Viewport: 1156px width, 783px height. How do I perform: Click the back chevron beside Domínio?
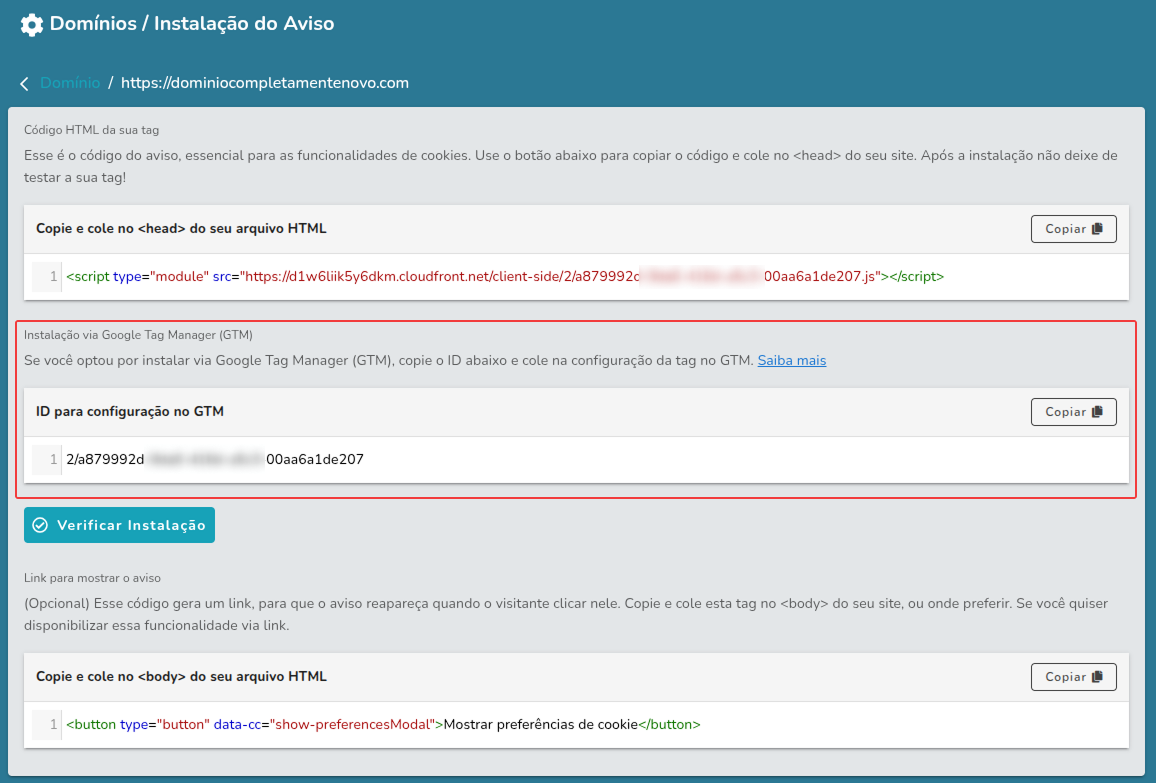click(25, 84)
